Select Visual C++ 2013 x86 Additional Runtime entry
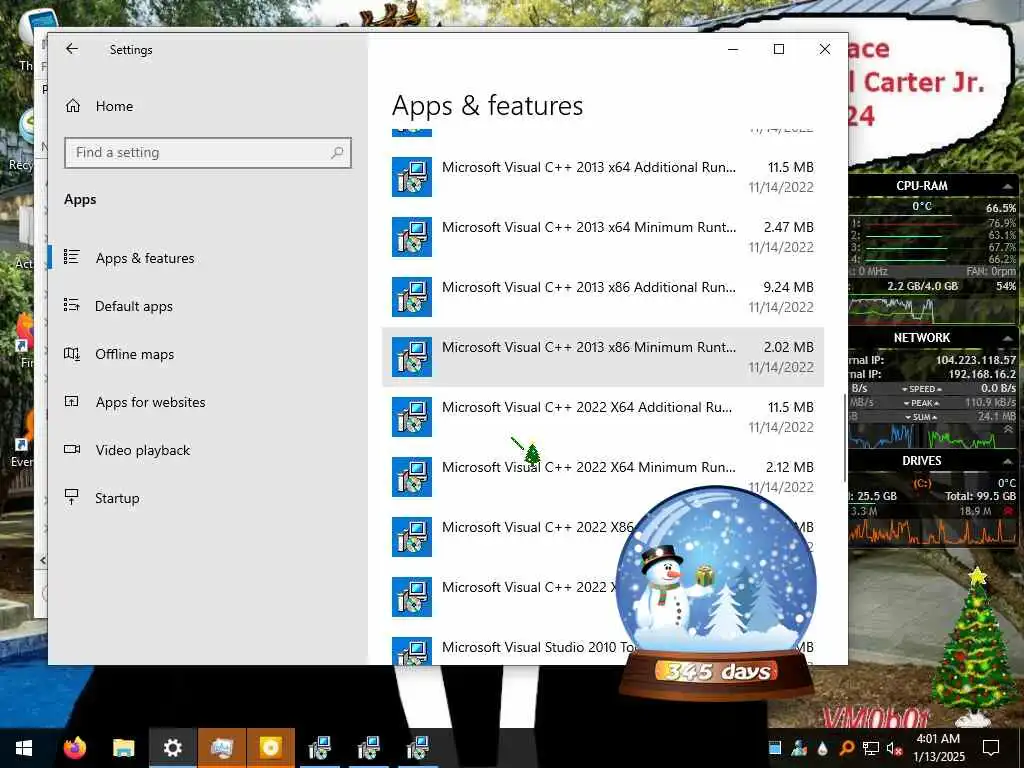 click(603, 297)
